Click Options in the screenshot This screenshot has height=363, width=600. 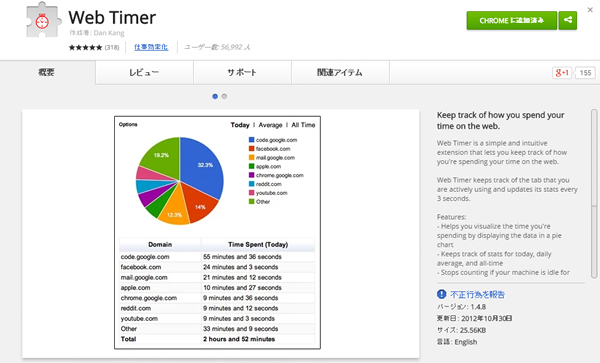coord(128,124)
